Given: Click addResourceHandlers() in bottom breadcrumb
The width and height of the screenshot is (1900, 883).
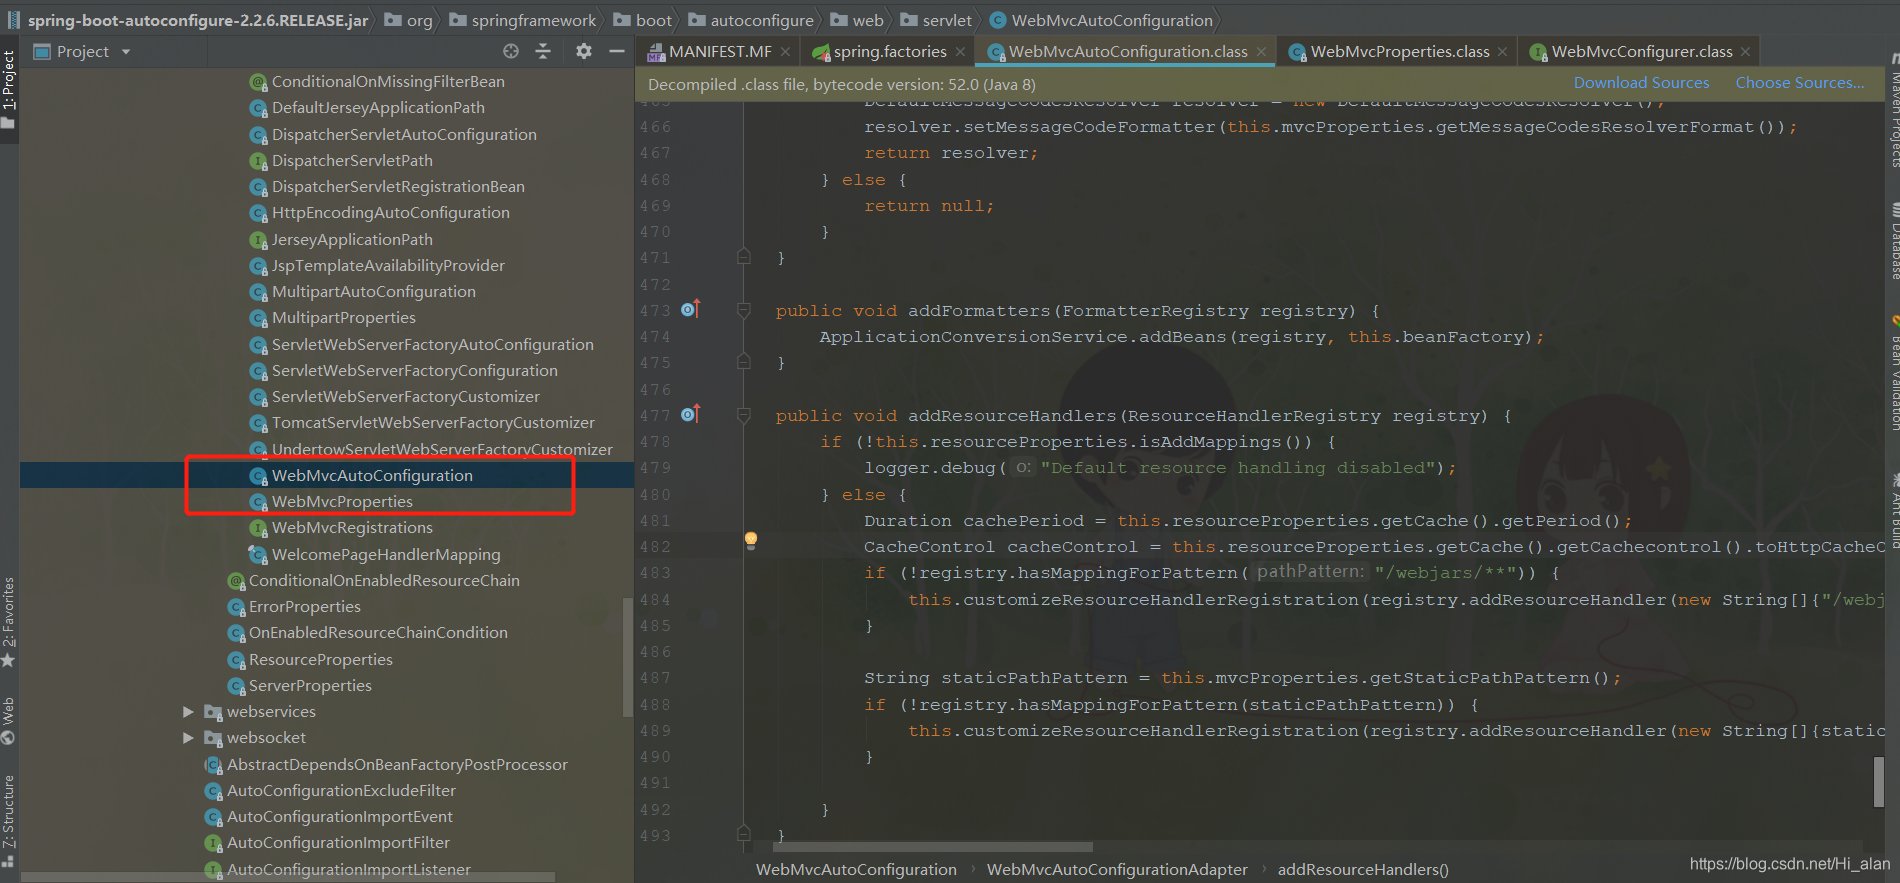Looking at the screenshot, I should click(1363, 870).
